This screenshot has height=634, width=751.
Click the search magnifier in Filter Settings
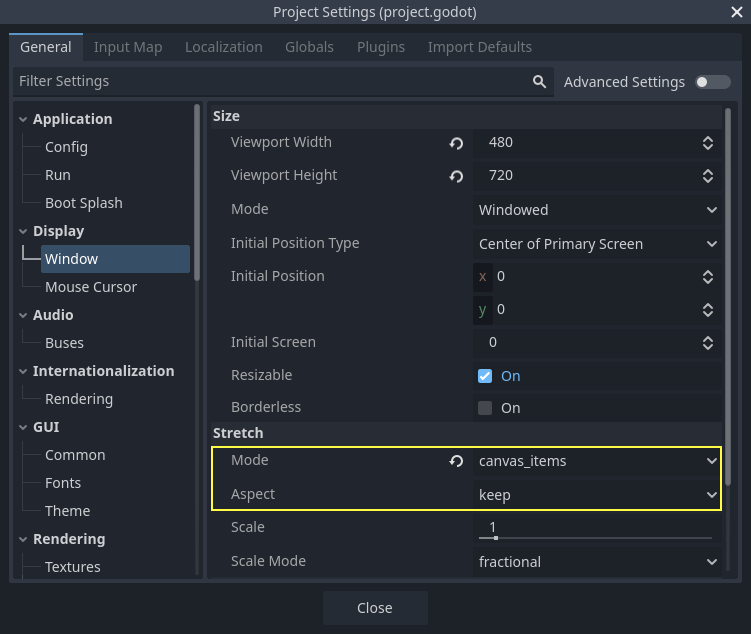[539, 82]
